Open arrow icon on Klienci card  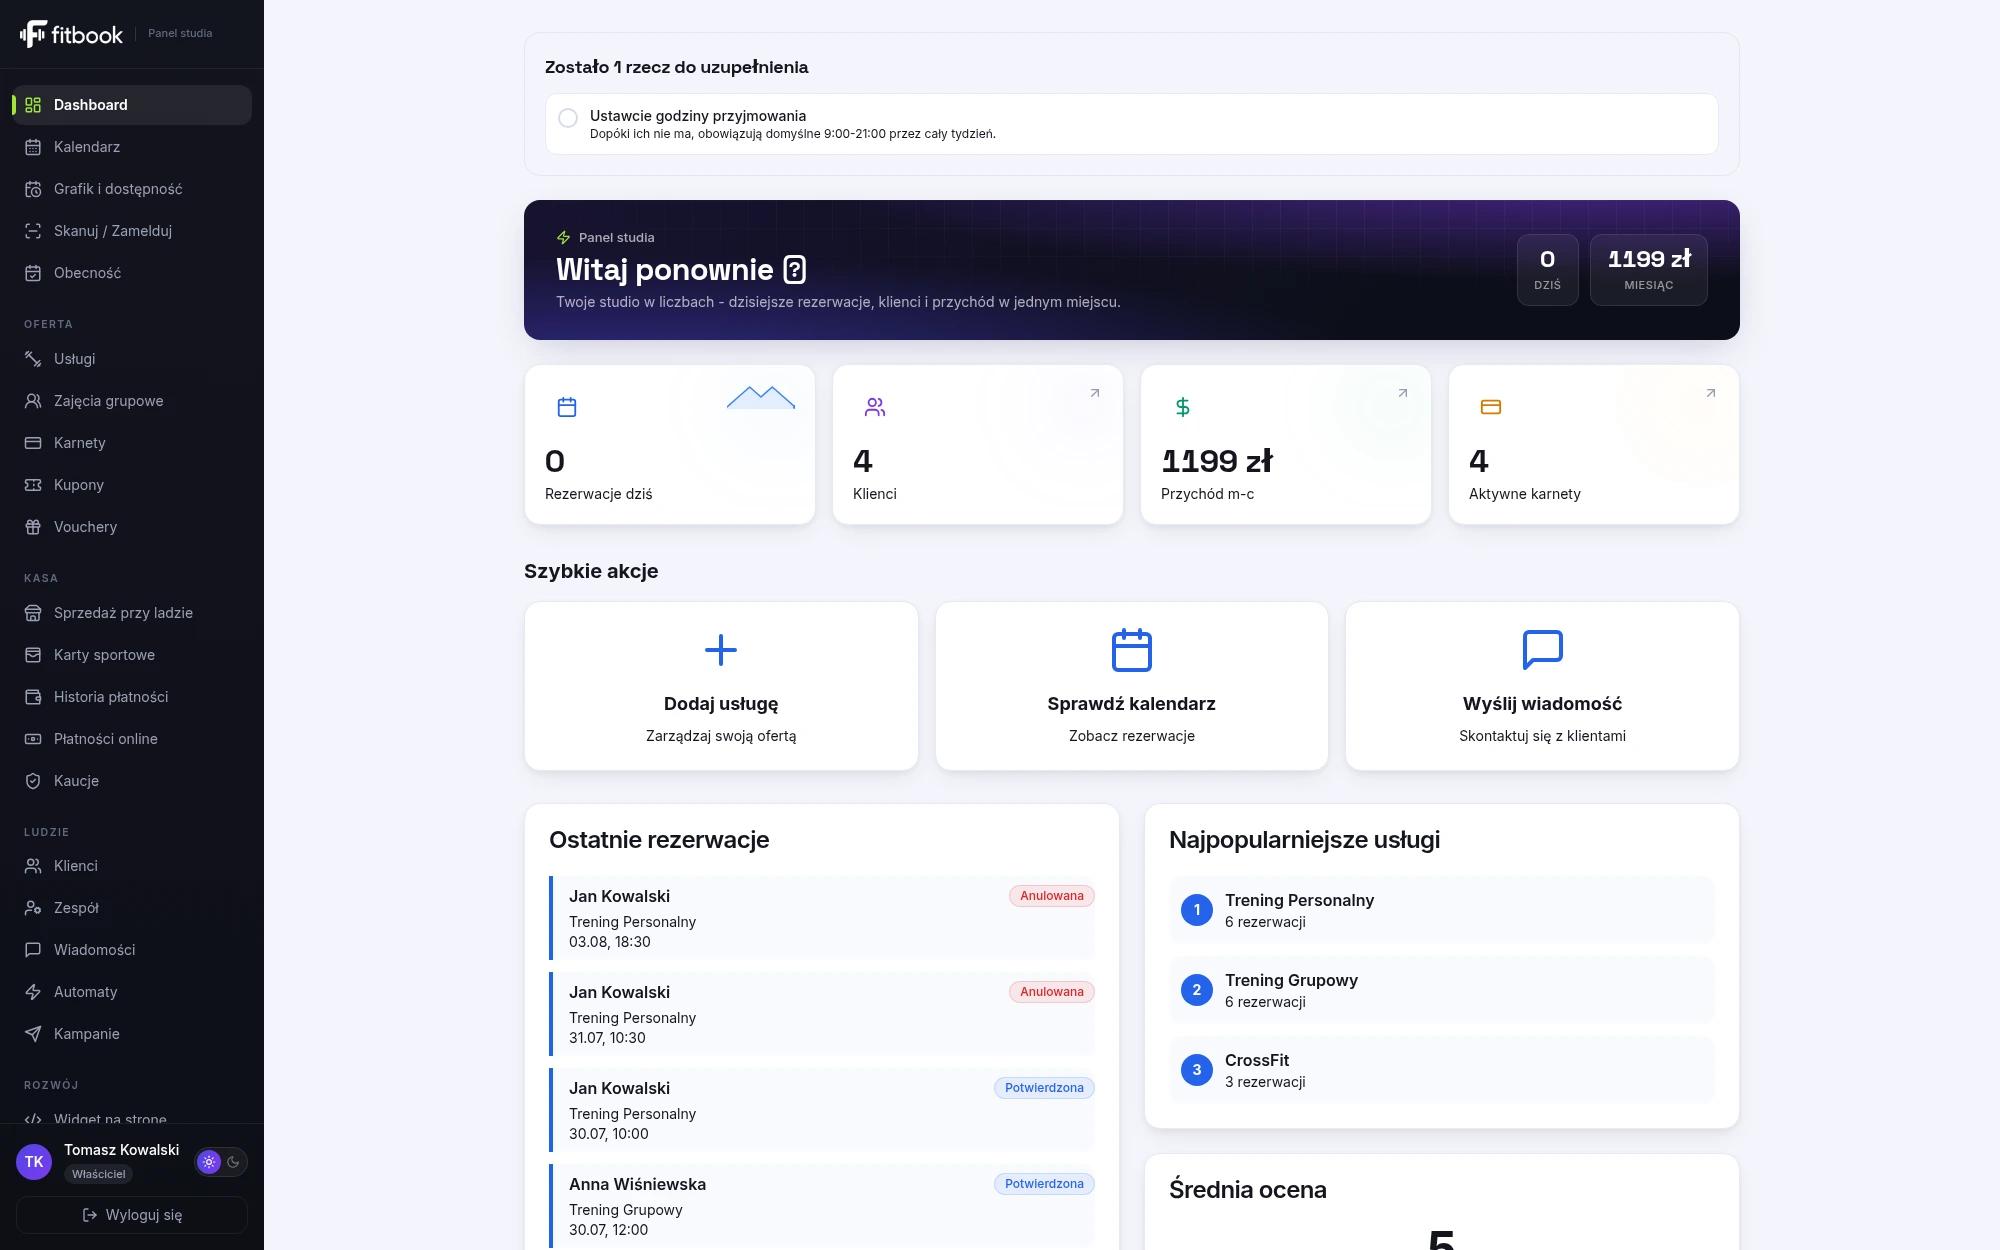(x=1095, y=393)
